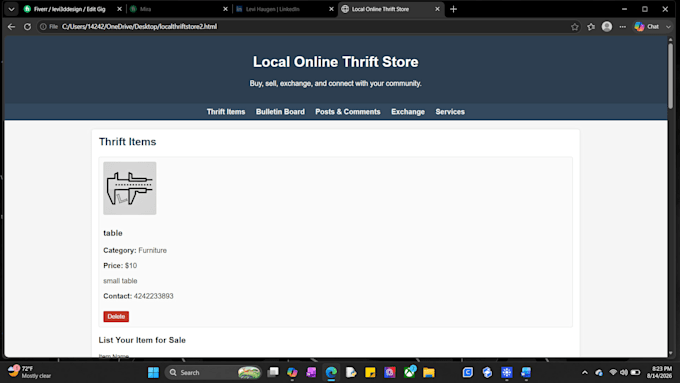Delete the table listing
Image resolution: width=680 pixels, height=383 pixels.
(x=116, y=317)
